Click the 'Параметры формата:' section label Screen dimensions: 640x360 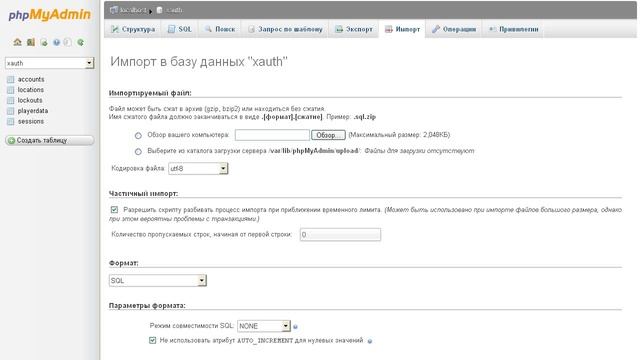click(x=147, y=305)
